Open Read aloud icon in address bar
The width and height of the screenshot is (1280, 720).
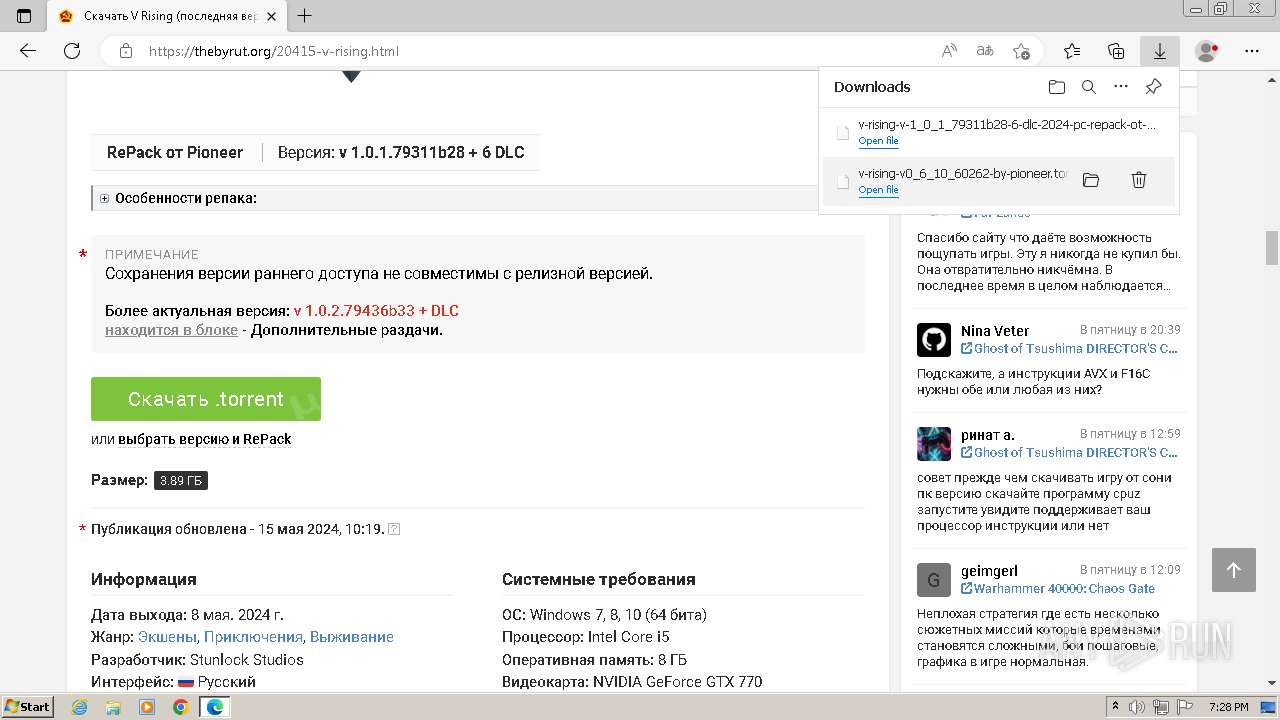(949, 51)
